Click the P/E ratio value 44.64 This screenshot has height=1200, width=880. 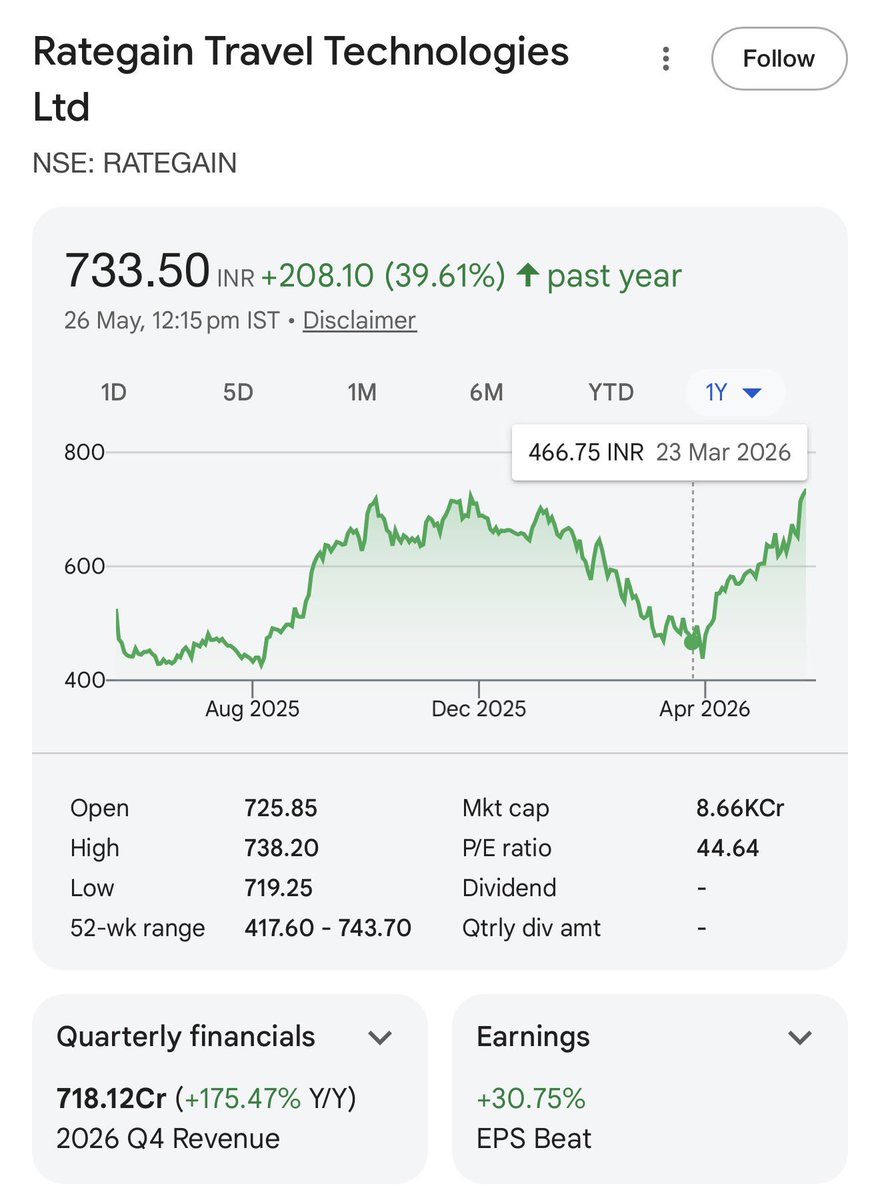[x=728, y=848]
